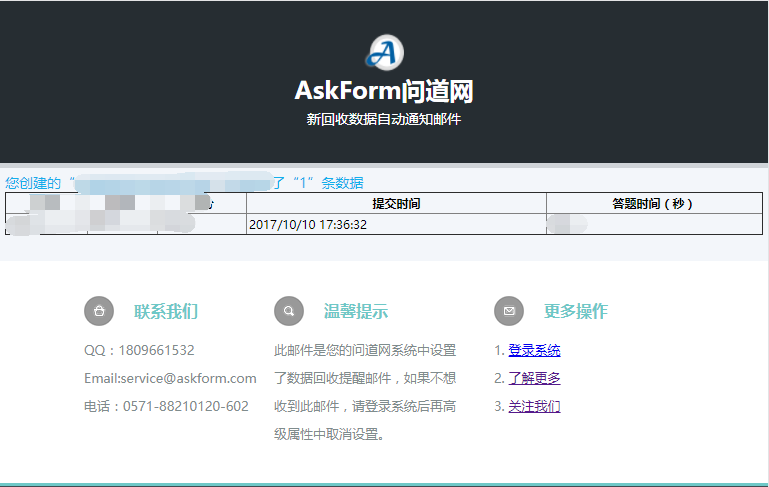The width and height of the screenshot is (769, 487).
Task: Click the 更多操作 heading
Action: (x=576, y=311)
